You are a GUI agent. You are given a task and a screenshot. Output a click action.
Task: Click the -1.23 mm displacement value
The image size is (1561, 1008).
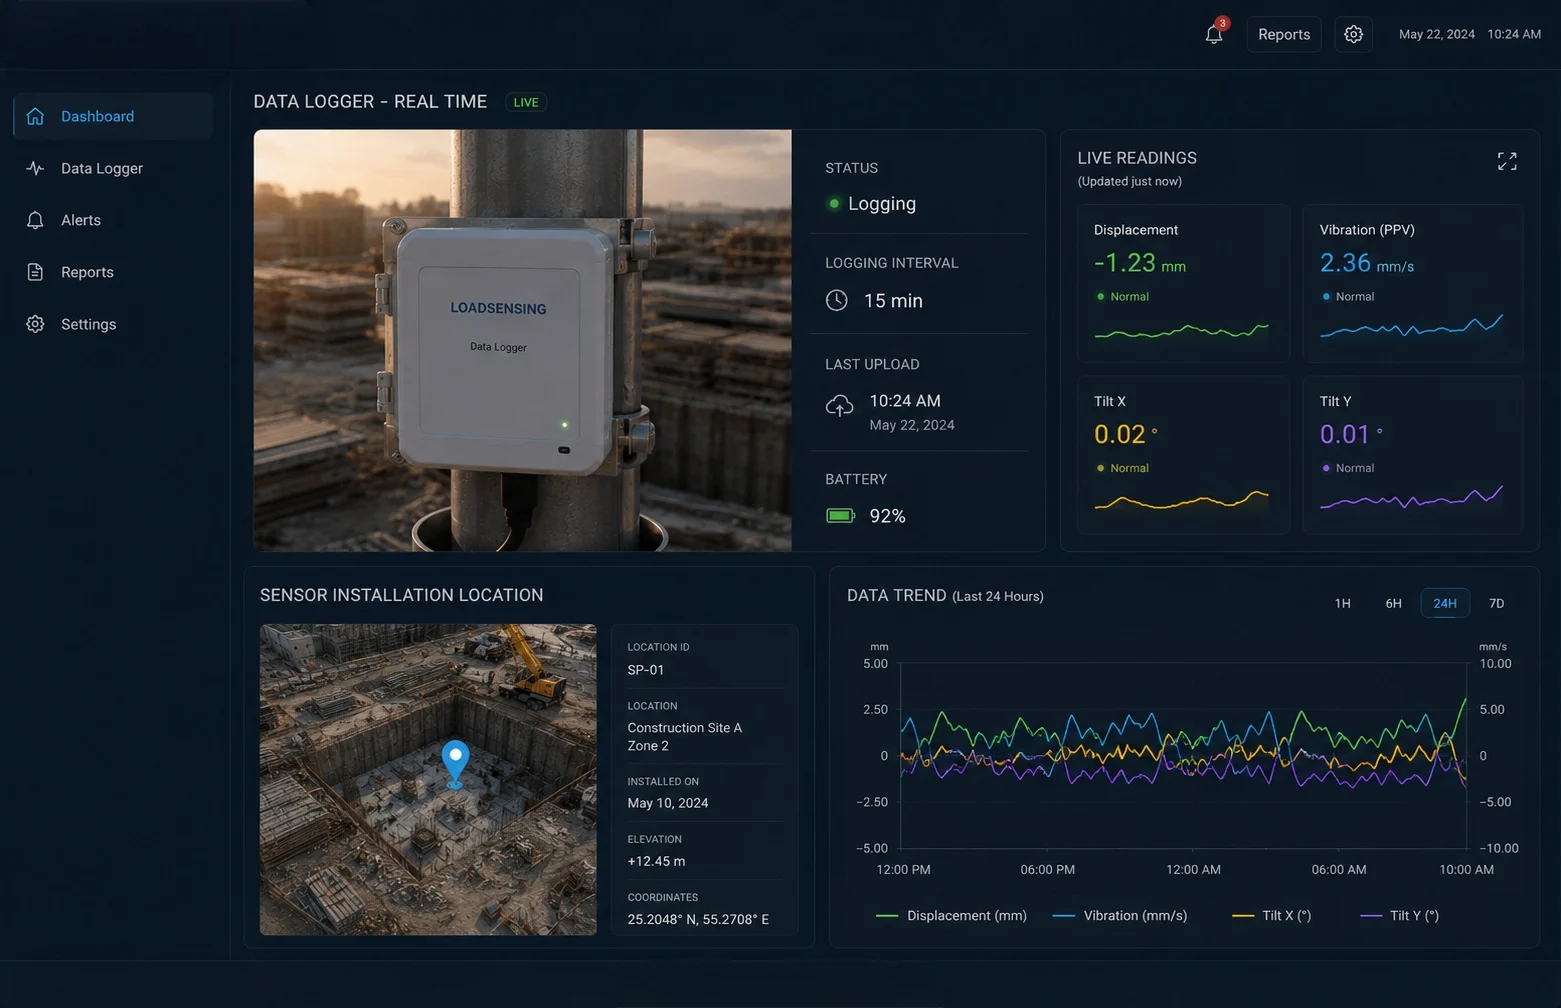pos(1140,263)
